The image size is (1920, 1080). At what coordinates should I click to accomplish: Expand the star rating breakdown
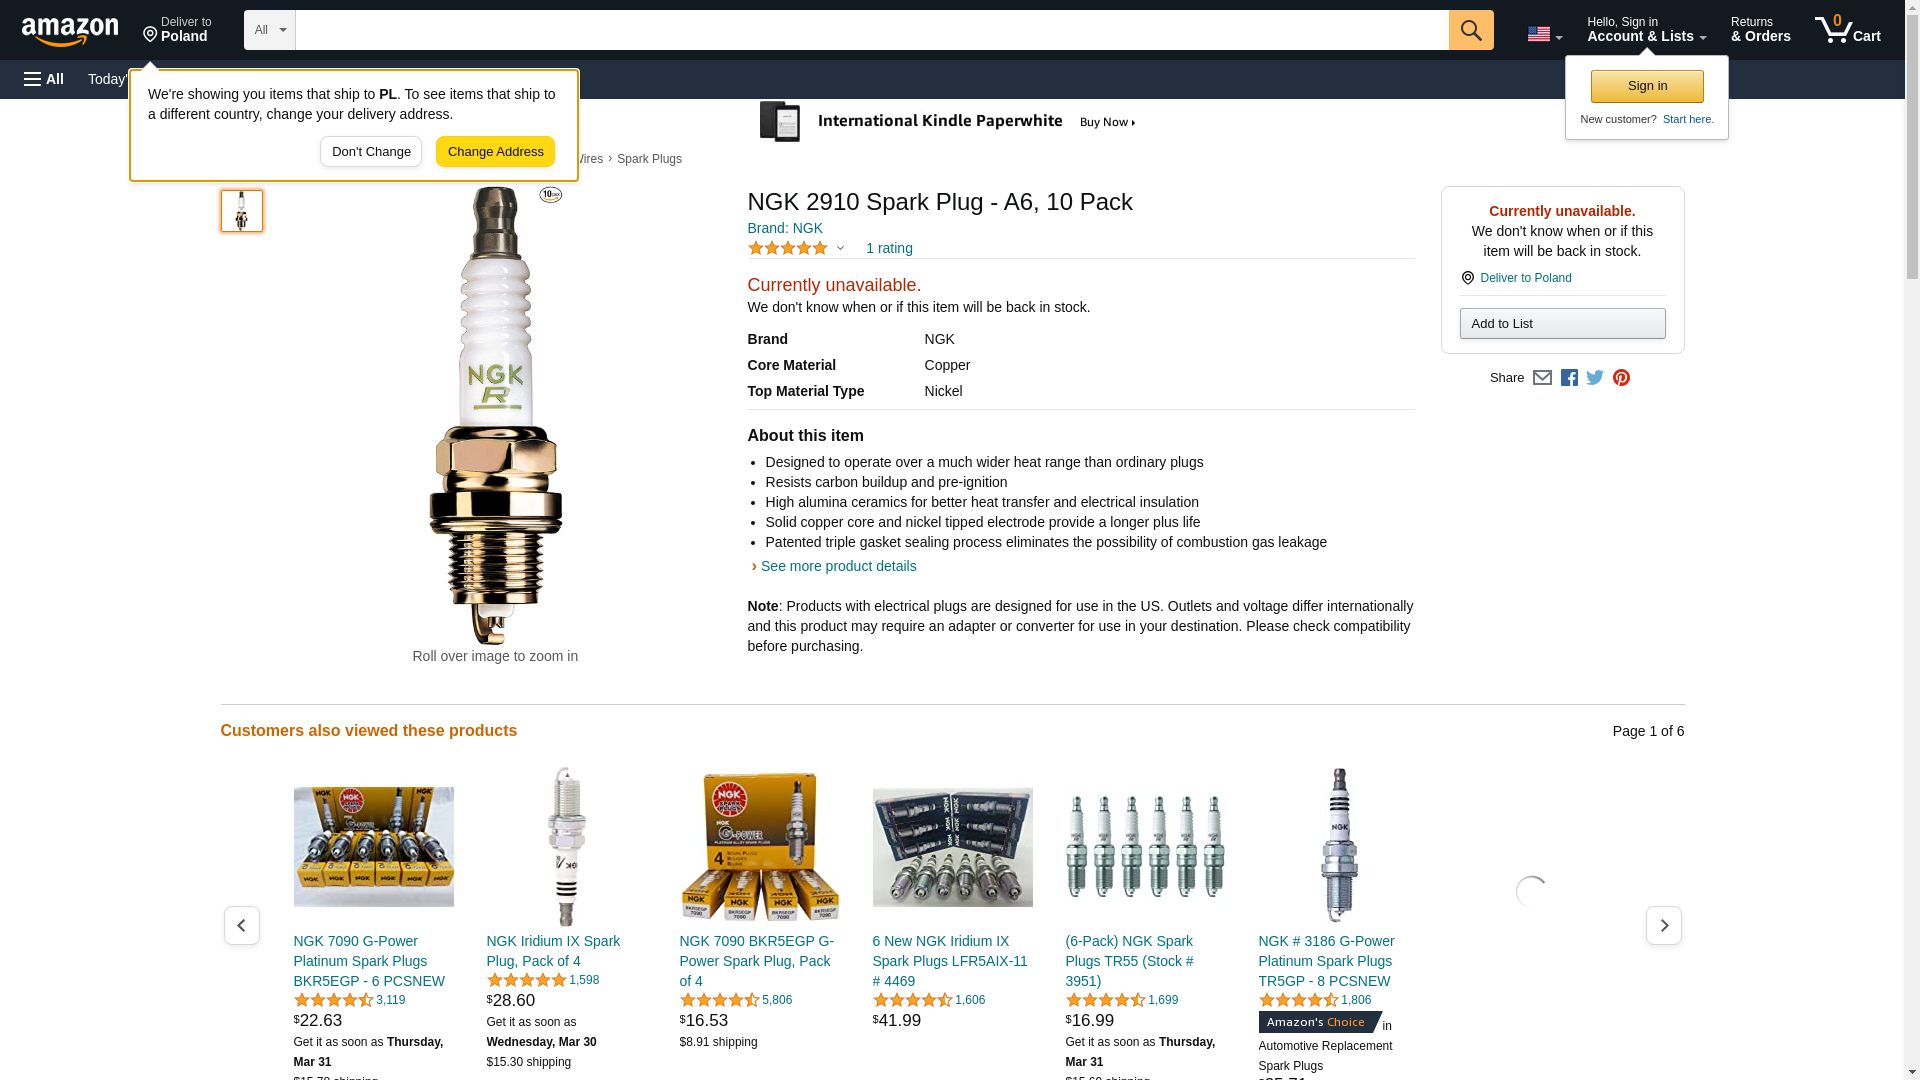840,248
